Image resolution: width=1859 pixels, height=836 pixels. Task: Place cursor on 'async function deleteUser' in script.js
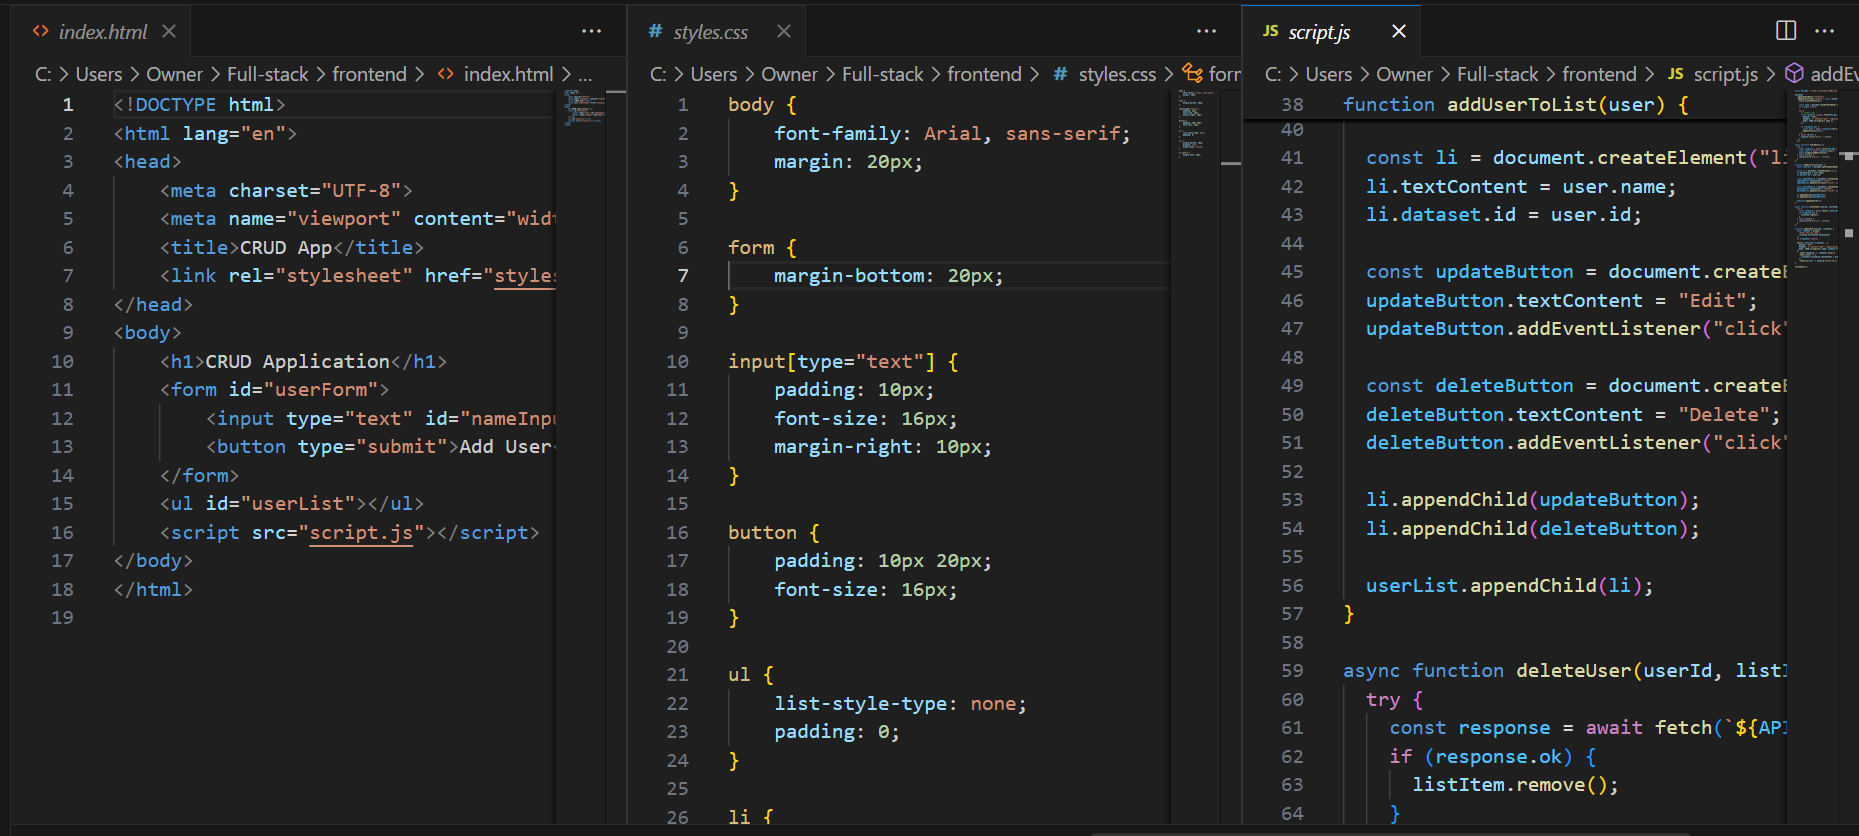pos(1487,671)
